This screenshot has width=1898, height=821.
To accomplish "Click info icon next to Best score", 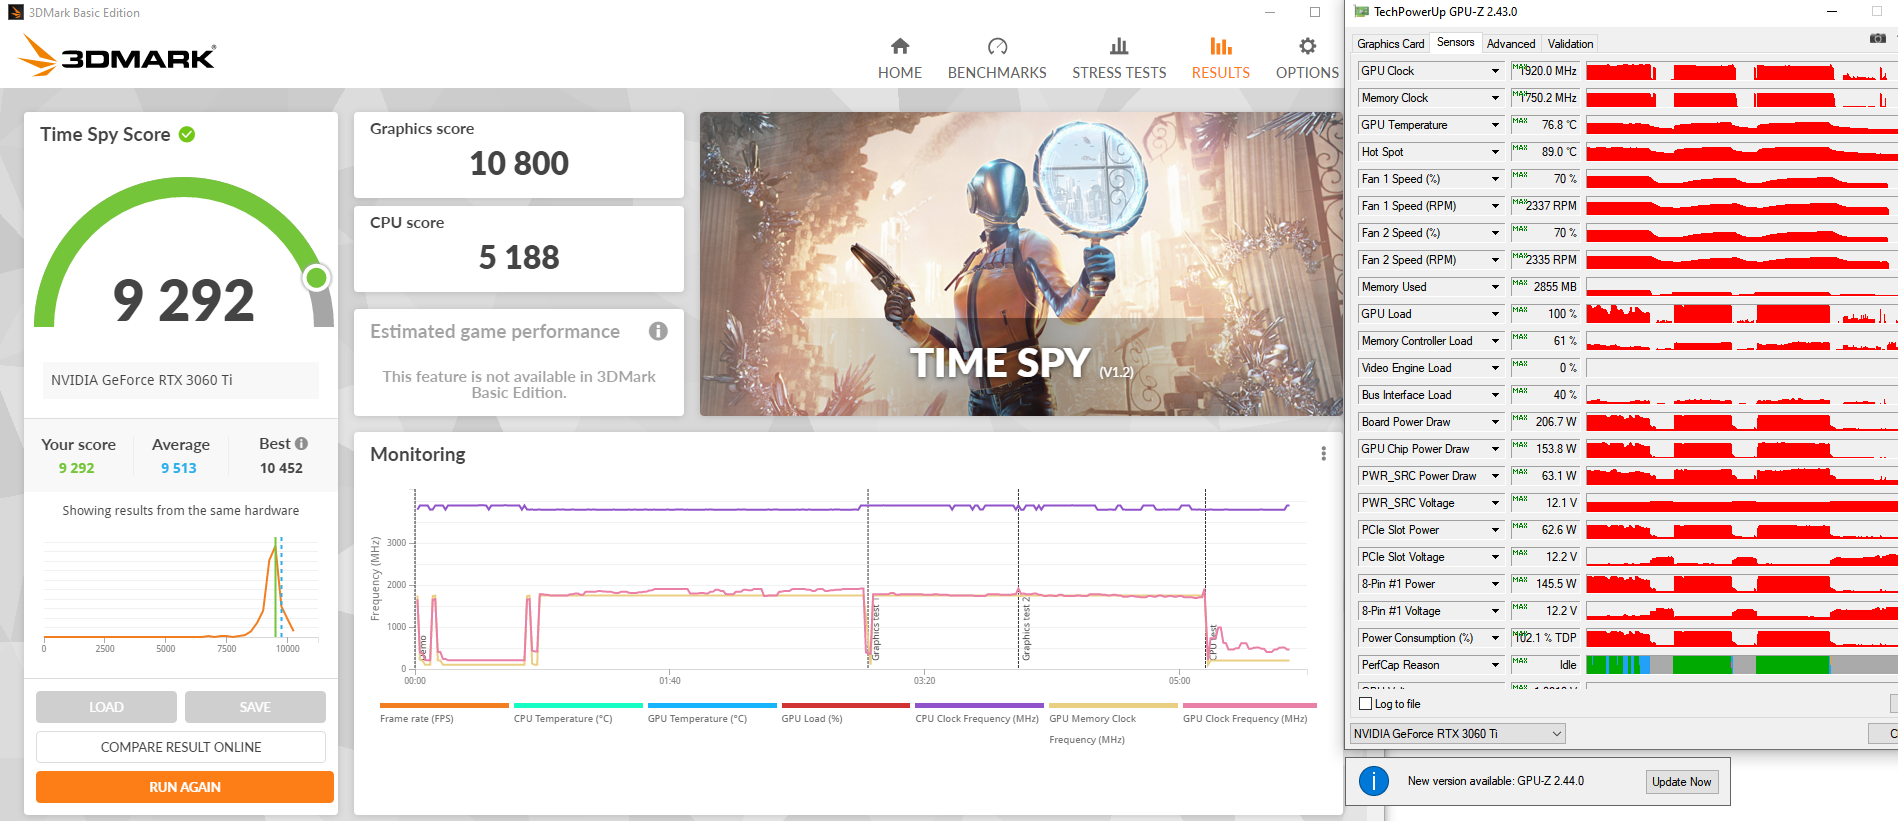I will (301, 443).
